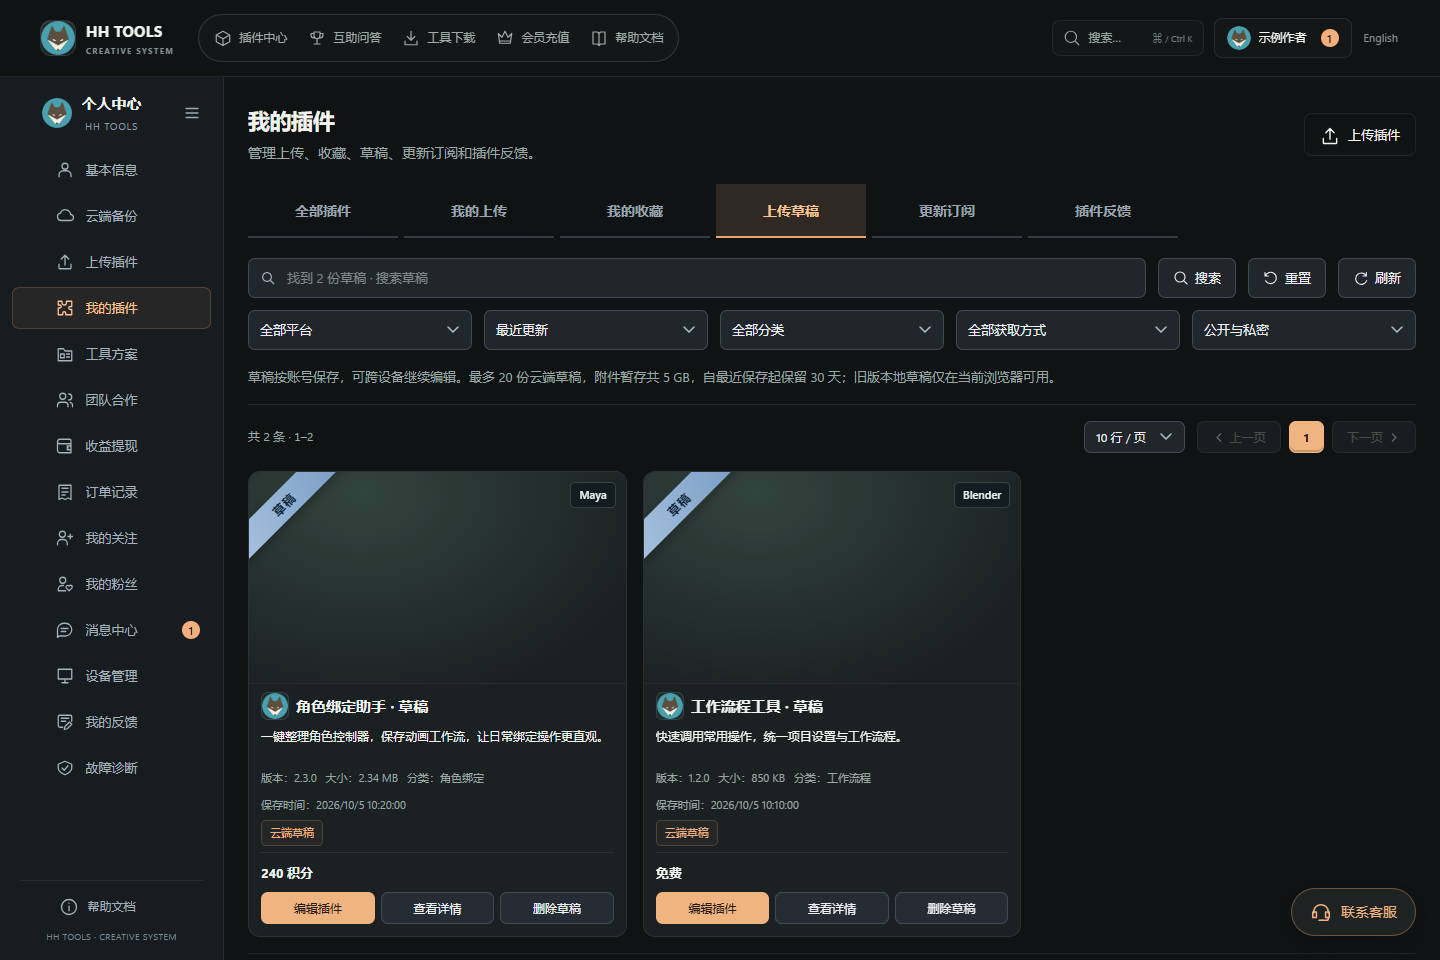
Task: Edit the 角色绑定助手 draft via 编辑插件
Action: tap(318, 908)
